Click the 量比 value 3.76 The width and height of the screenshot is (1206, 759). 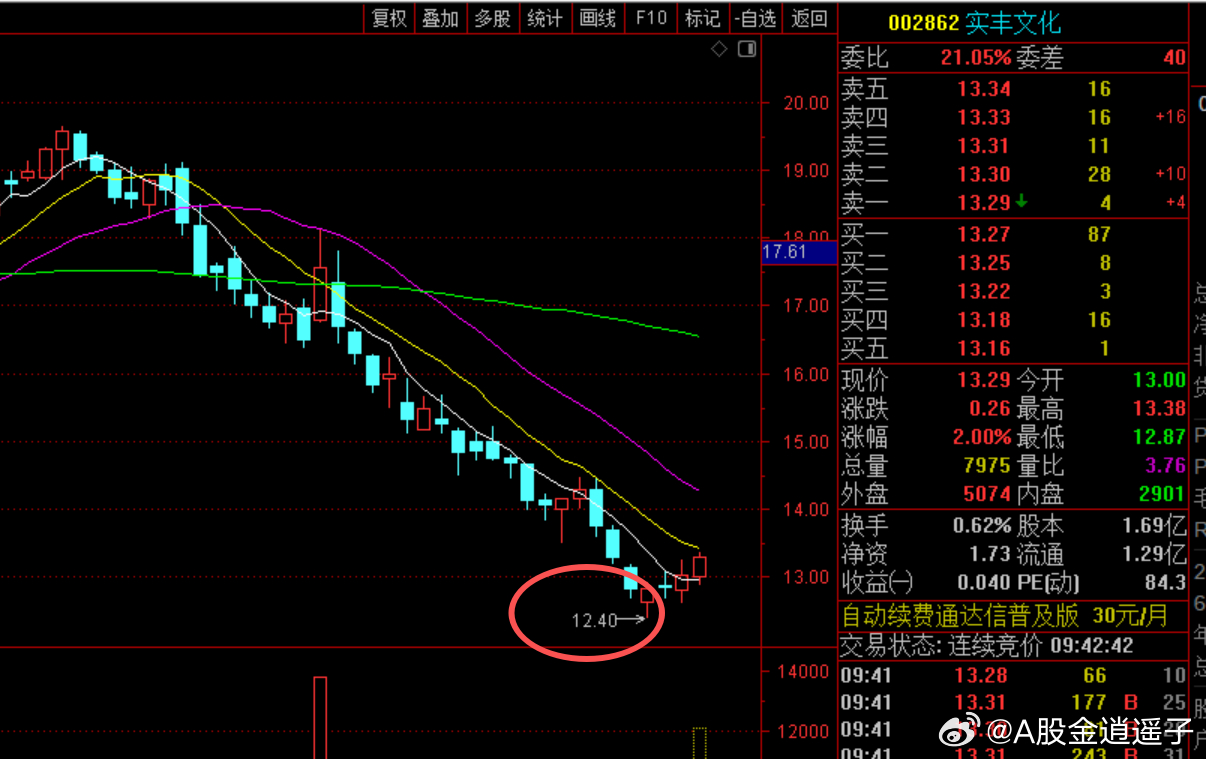point(1165,466)
